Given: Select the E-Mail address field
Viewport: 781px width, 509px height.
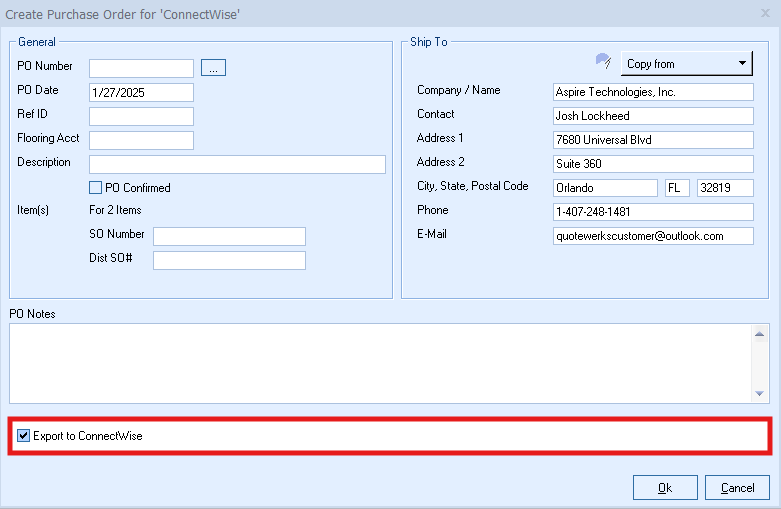Looking at the screenshot, I should (653, 236).
